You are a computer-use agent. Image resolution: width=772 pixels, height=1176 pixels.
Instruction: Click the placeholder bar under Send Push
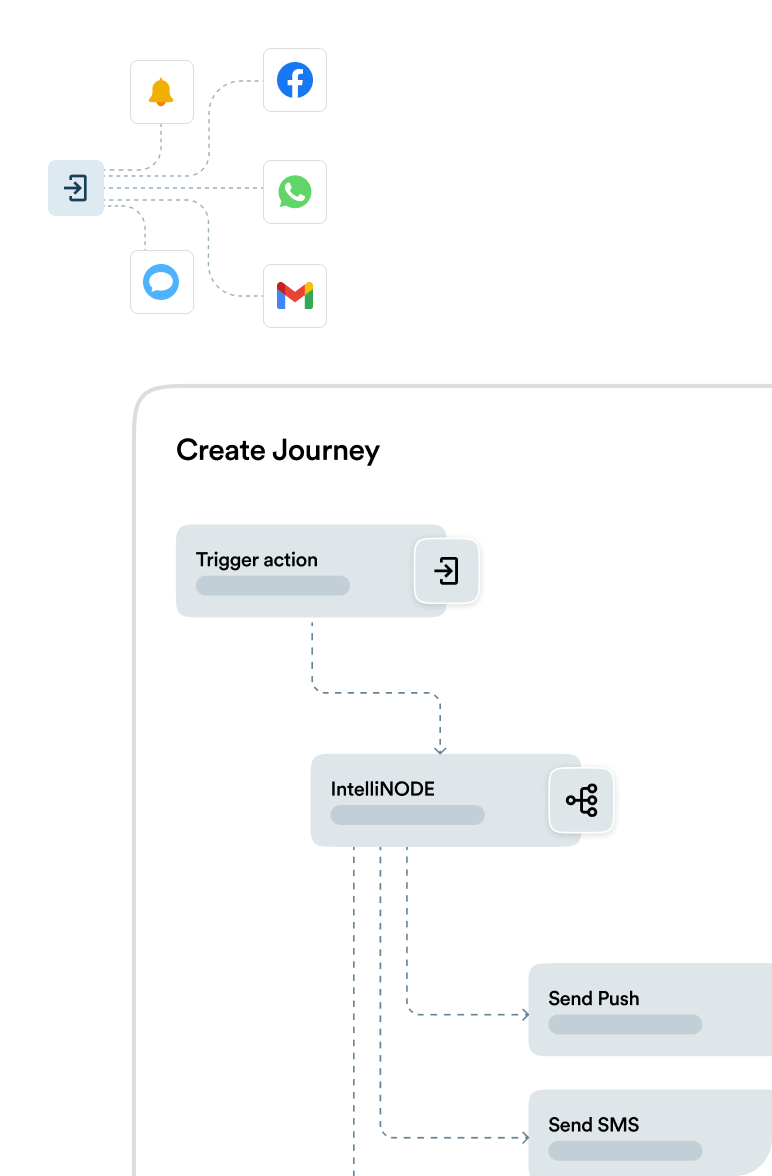click(x=625, y=1024)
